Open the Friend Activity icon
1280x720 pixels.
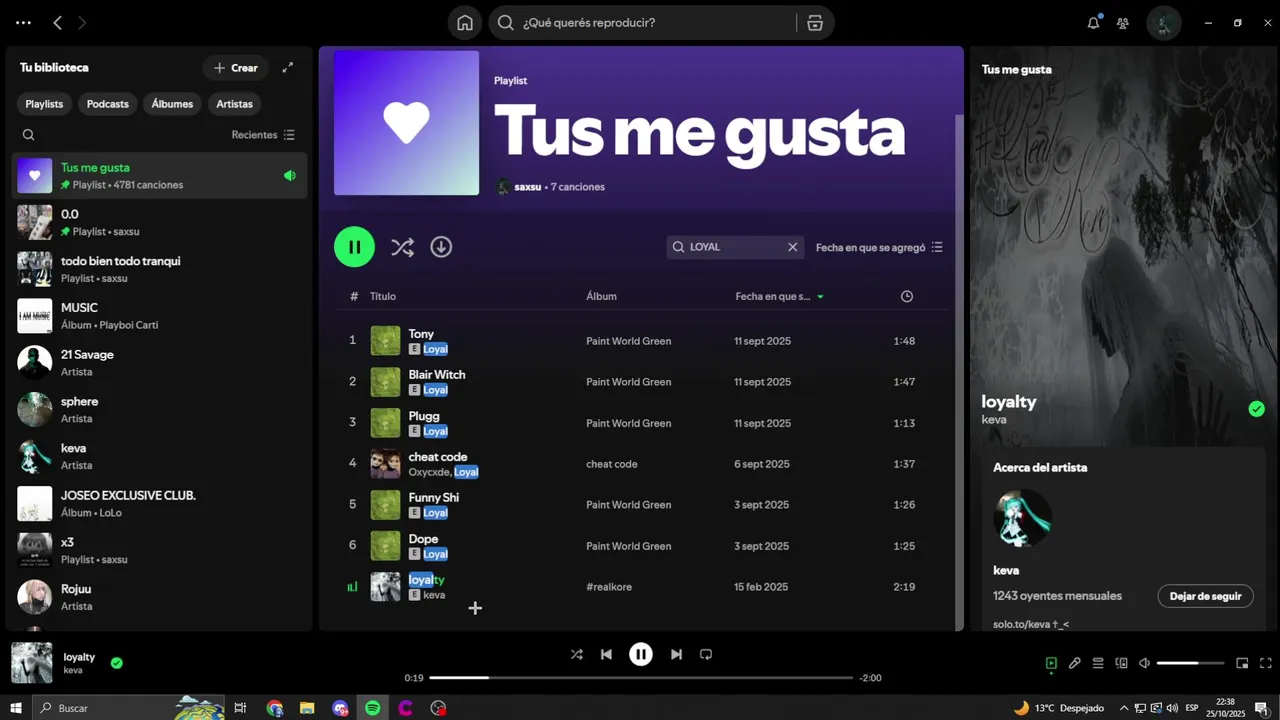(x=1123, y=23)
